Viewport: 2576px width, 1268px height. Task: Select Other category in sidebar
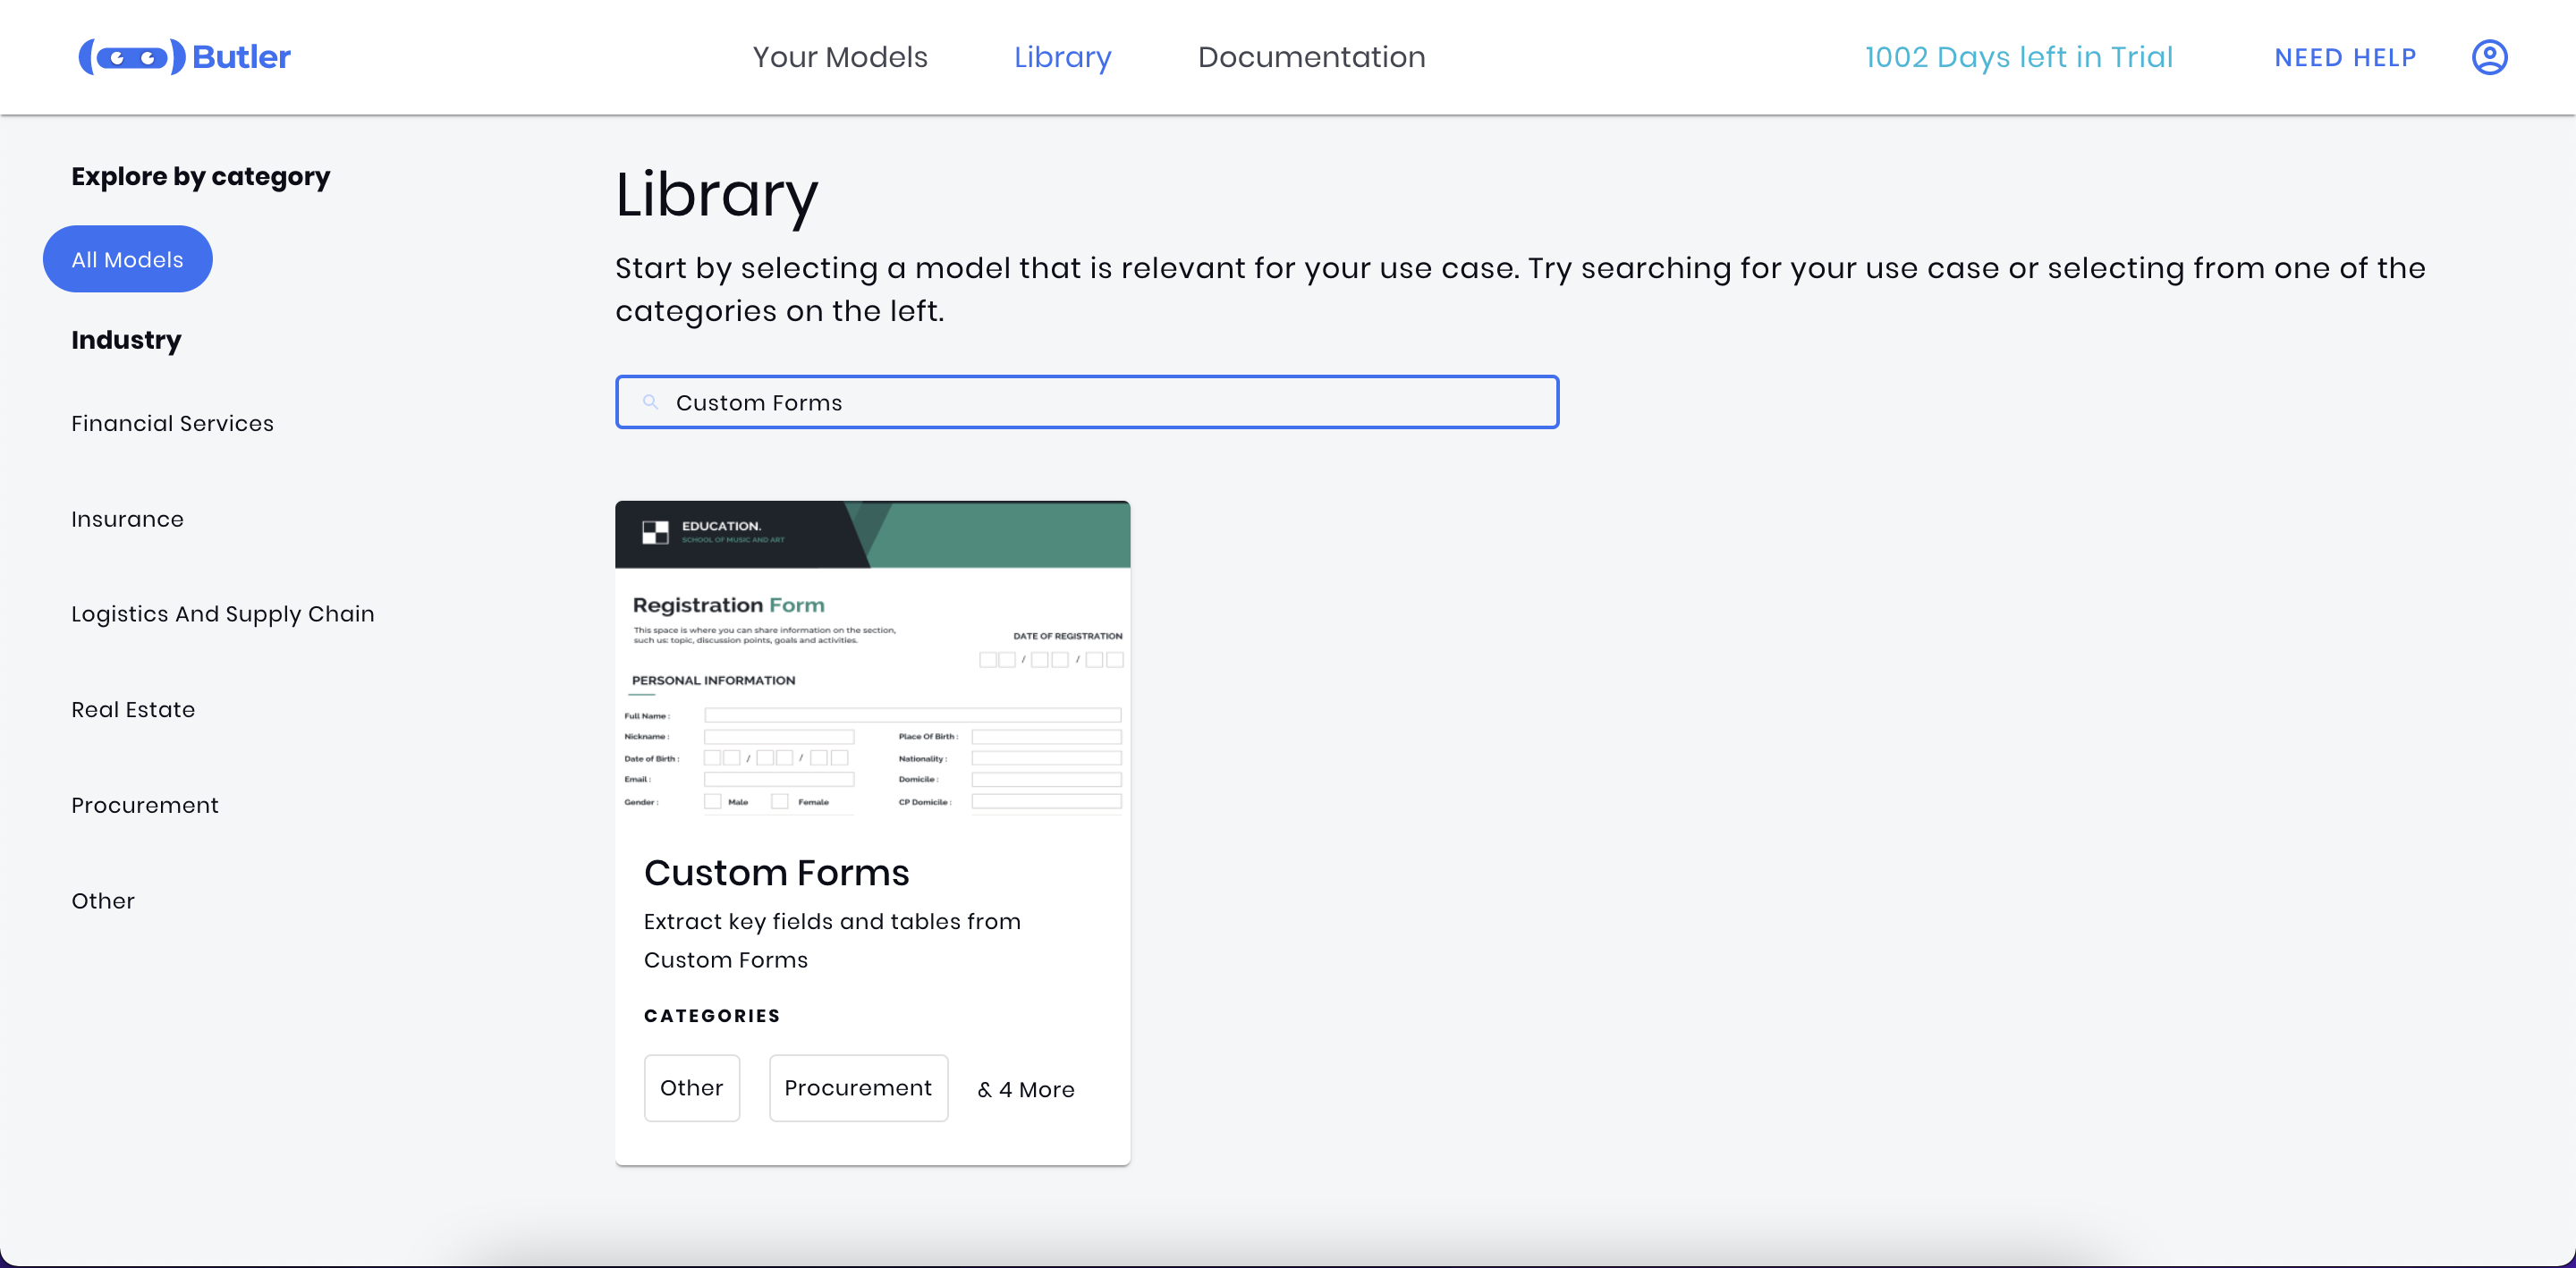tap(102, 901)
